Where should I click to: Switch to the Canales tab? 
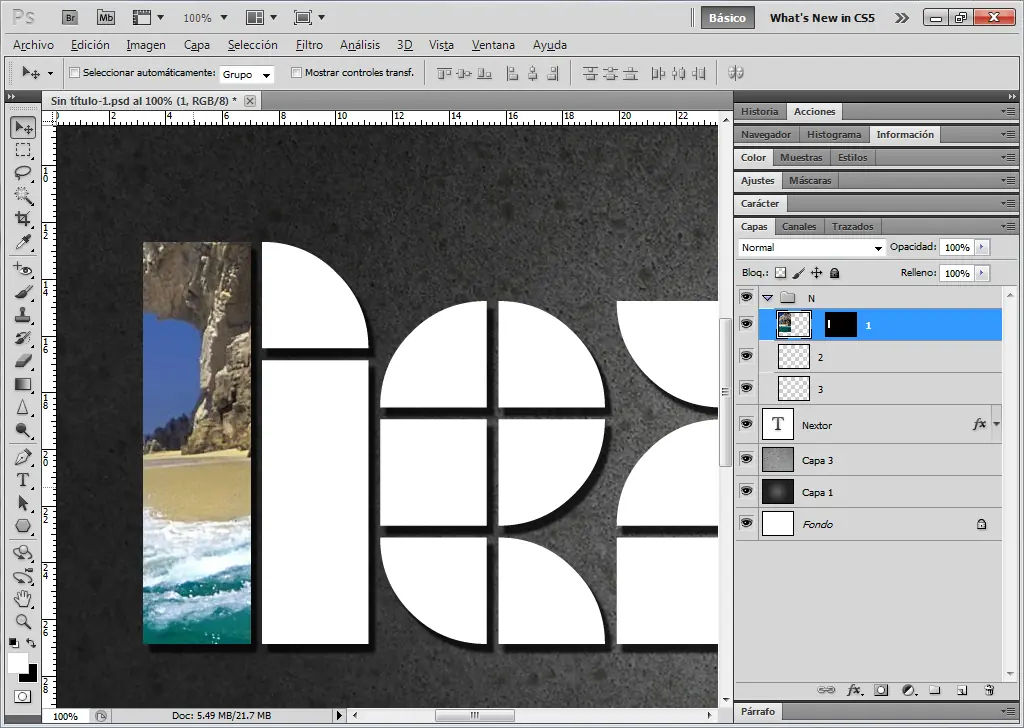click(x=799, y=226)
